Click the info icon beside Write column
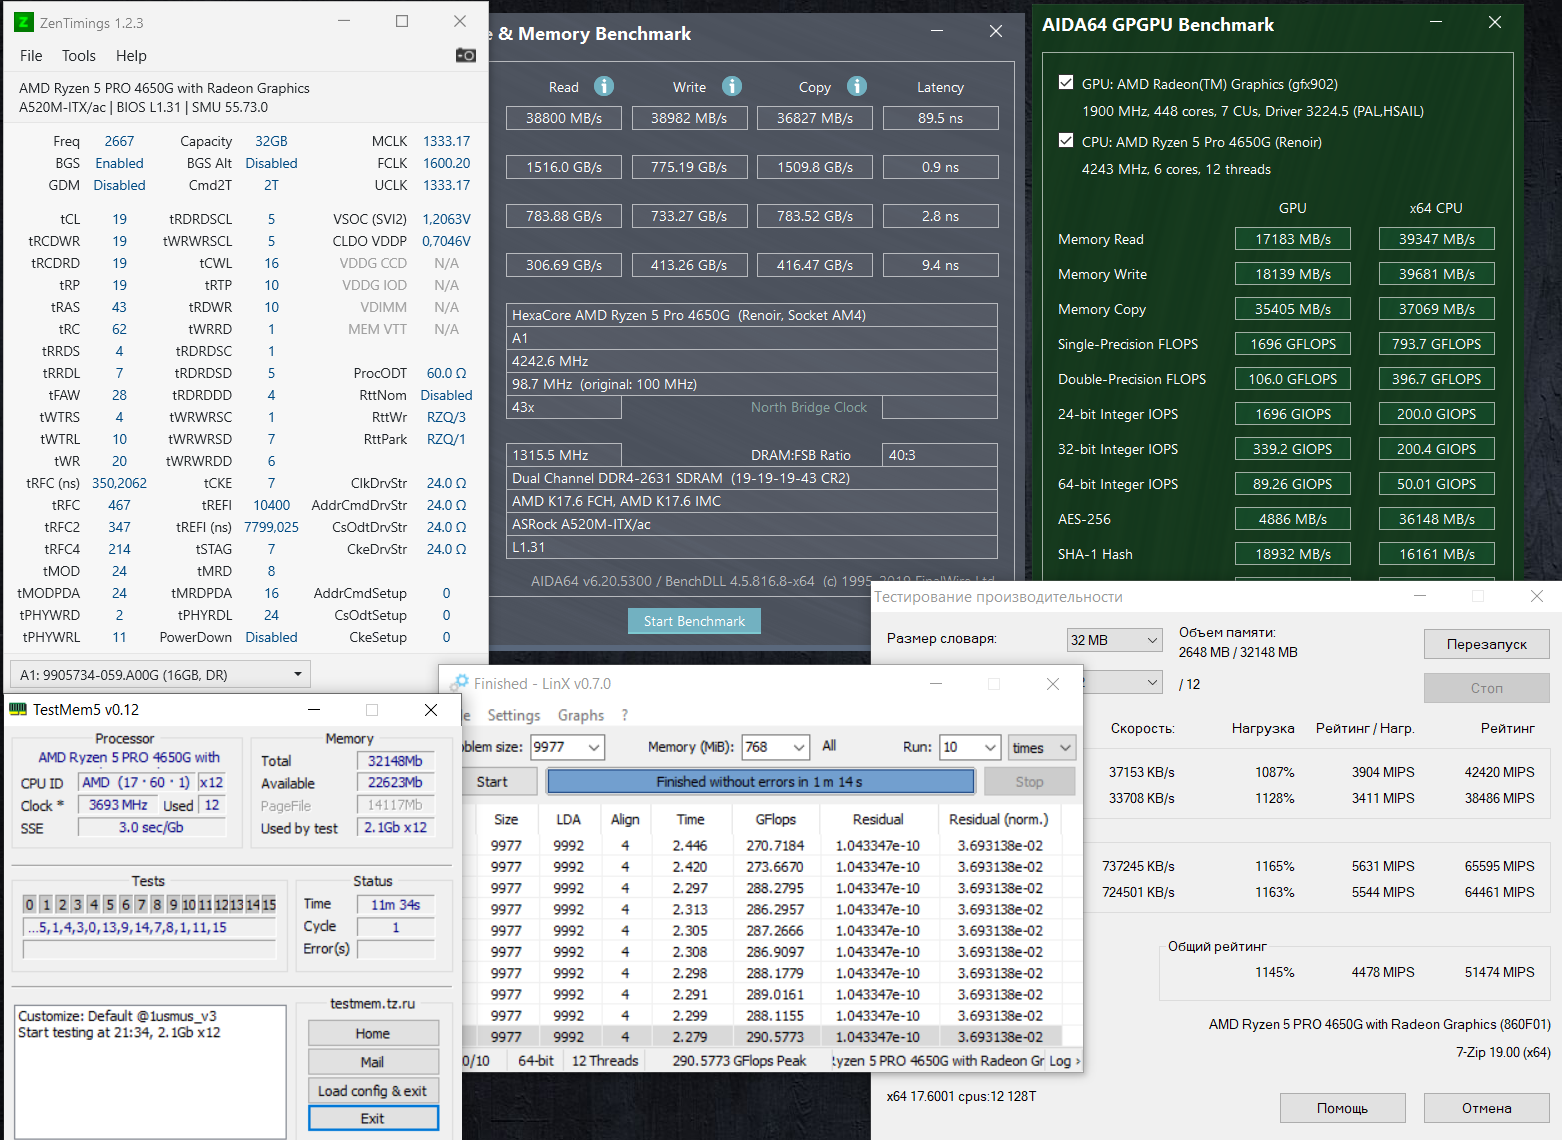 pyautogui.click(x=732, y=86)
